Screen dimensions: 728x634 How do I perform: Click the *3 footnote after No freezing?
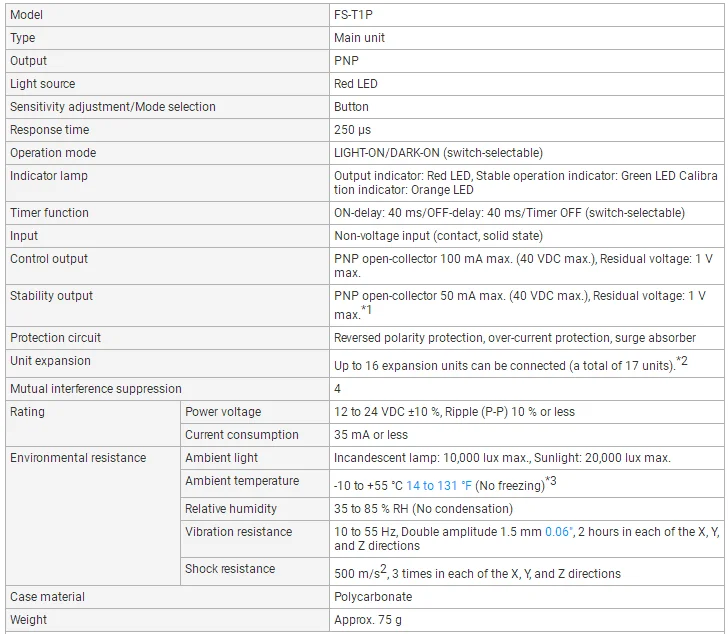click(551, 481)
